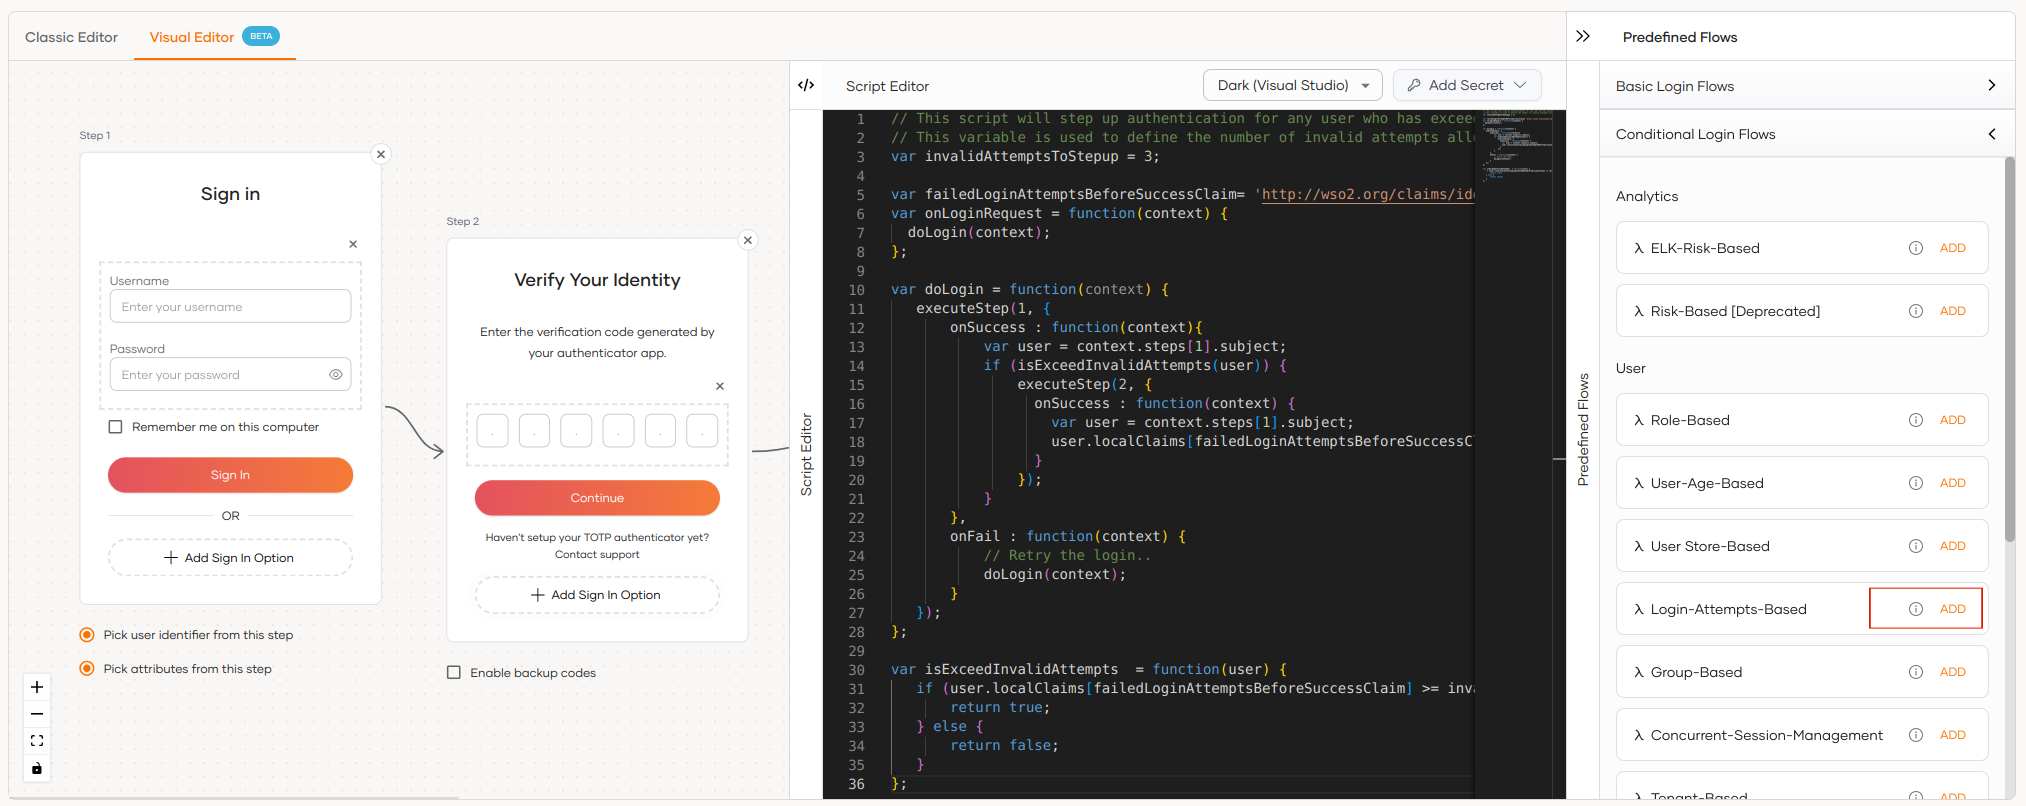Screen dimensions: 2026x806
Task: Click the Script Editor code icon
Action: [806, 85]
